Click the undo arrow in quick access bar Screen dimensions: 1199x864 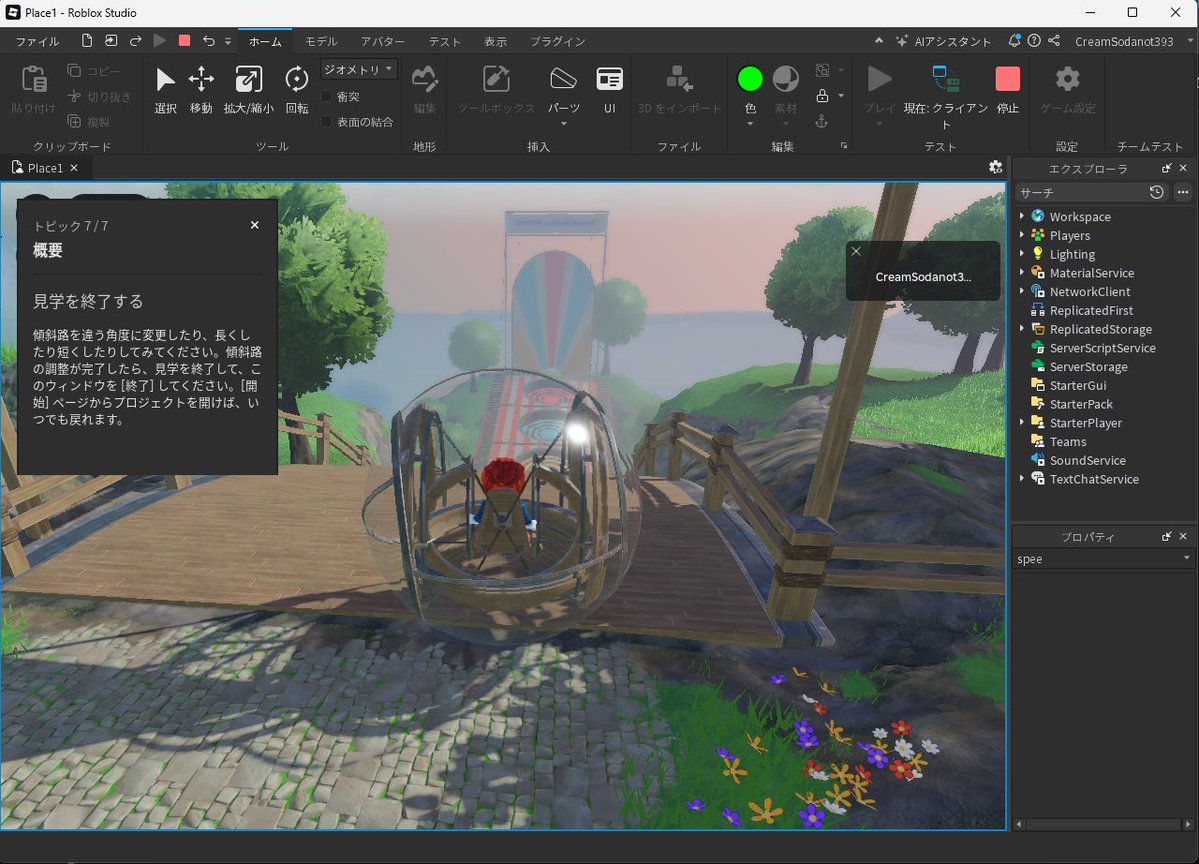[208, 41]
